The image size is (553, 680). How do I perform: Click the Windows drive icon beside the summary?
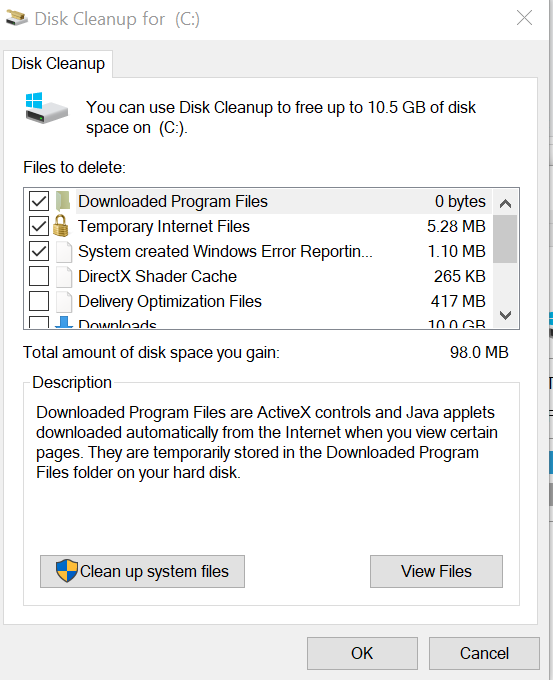click(x=46, y=108)
